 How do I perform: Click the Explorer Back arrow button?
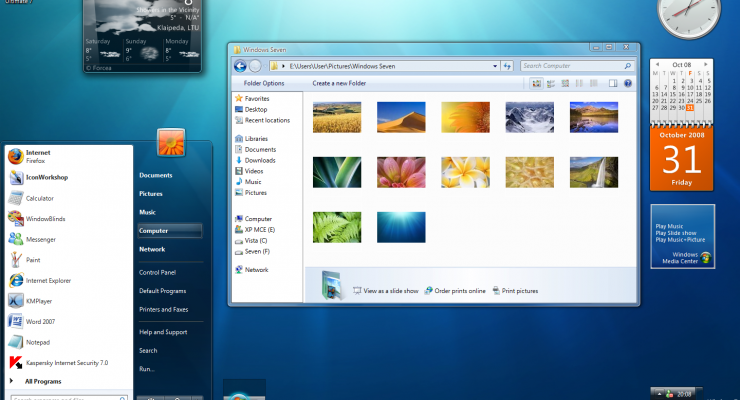pos(241,65)
